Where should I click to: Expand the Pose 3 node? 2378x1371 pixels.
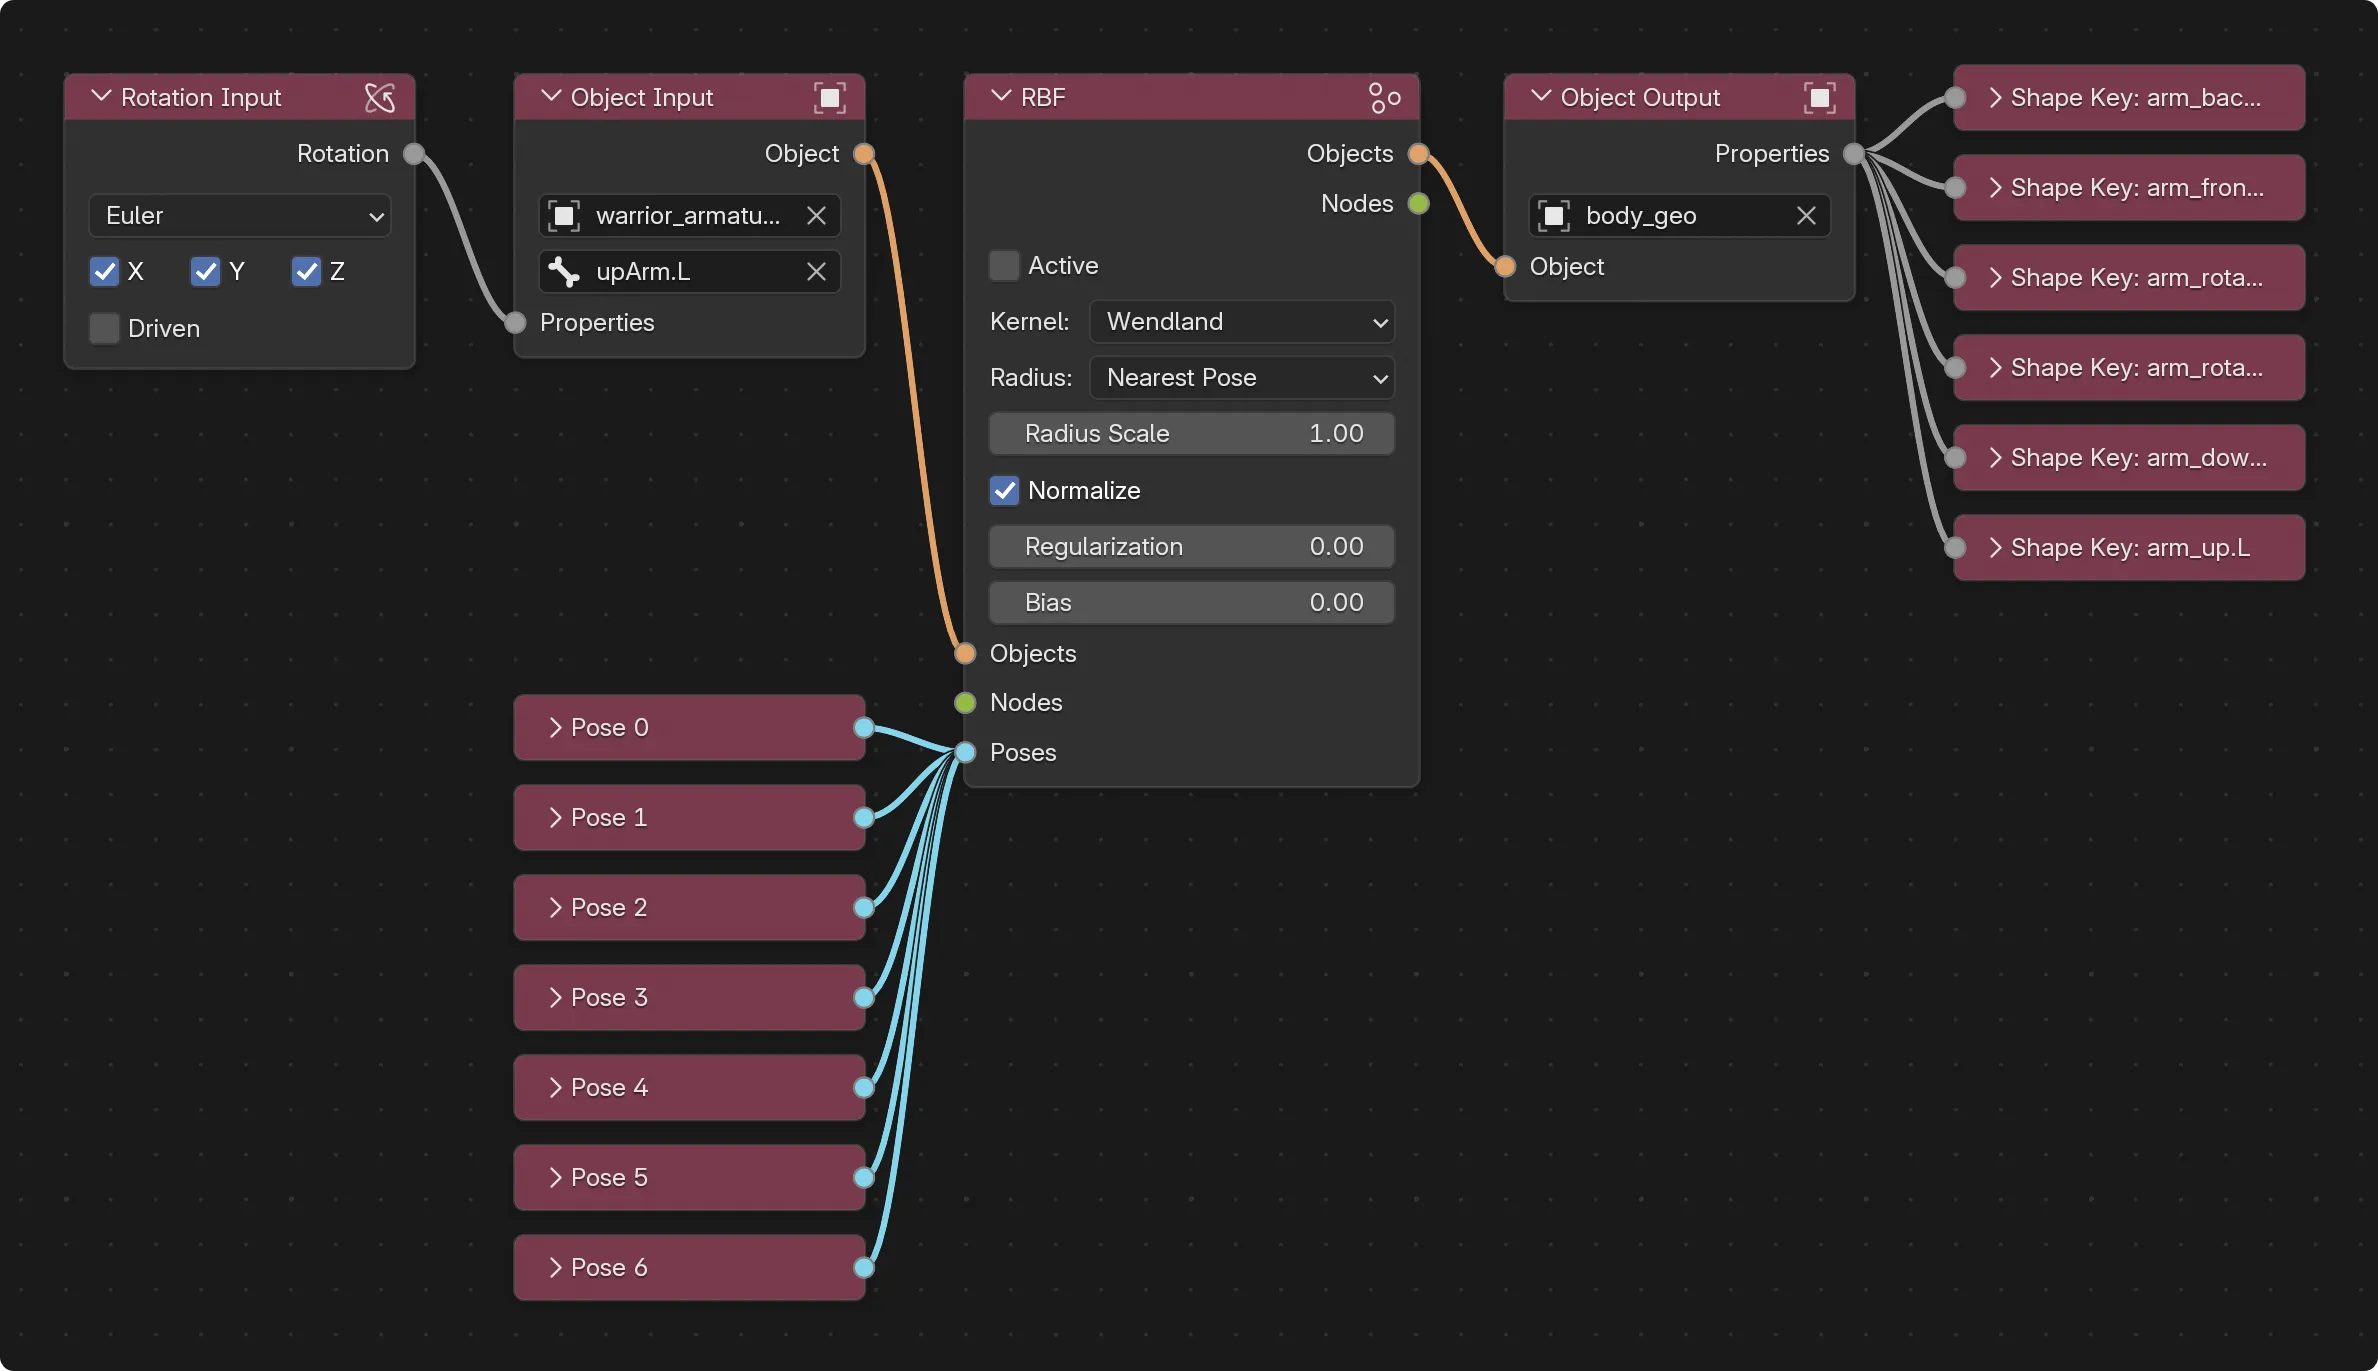555,997
